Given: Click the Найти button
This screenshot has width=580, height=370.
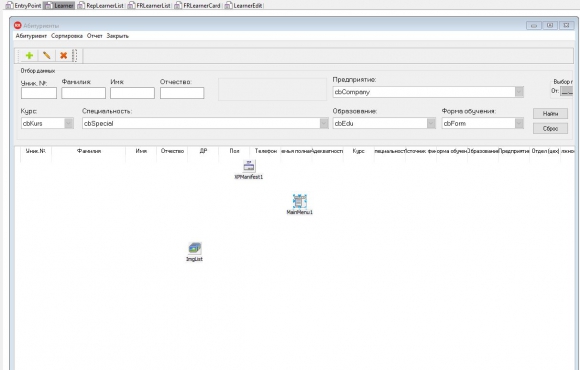Looking at the screenshot, I should 550,114.
